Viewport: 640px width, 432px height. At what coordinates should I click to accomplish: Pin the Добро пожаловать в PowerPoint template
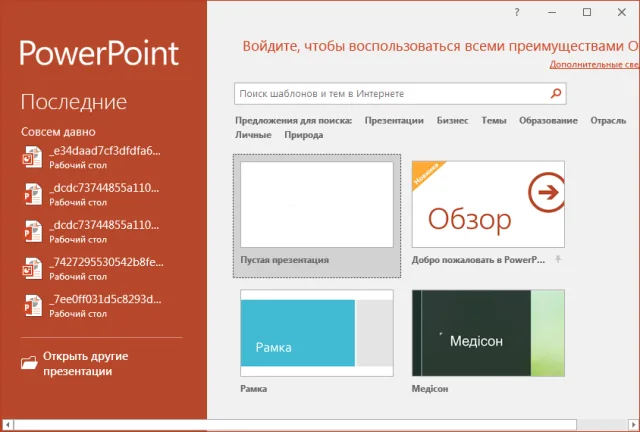558,259
